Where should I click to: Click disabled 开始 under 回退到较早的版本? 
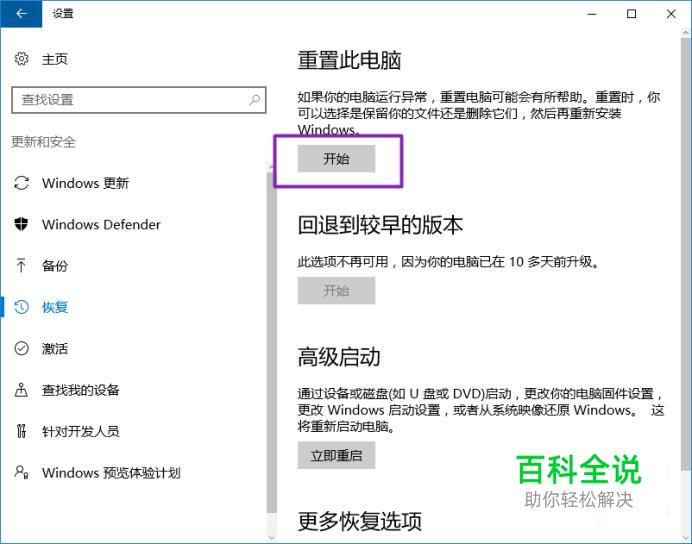[336, 290]
